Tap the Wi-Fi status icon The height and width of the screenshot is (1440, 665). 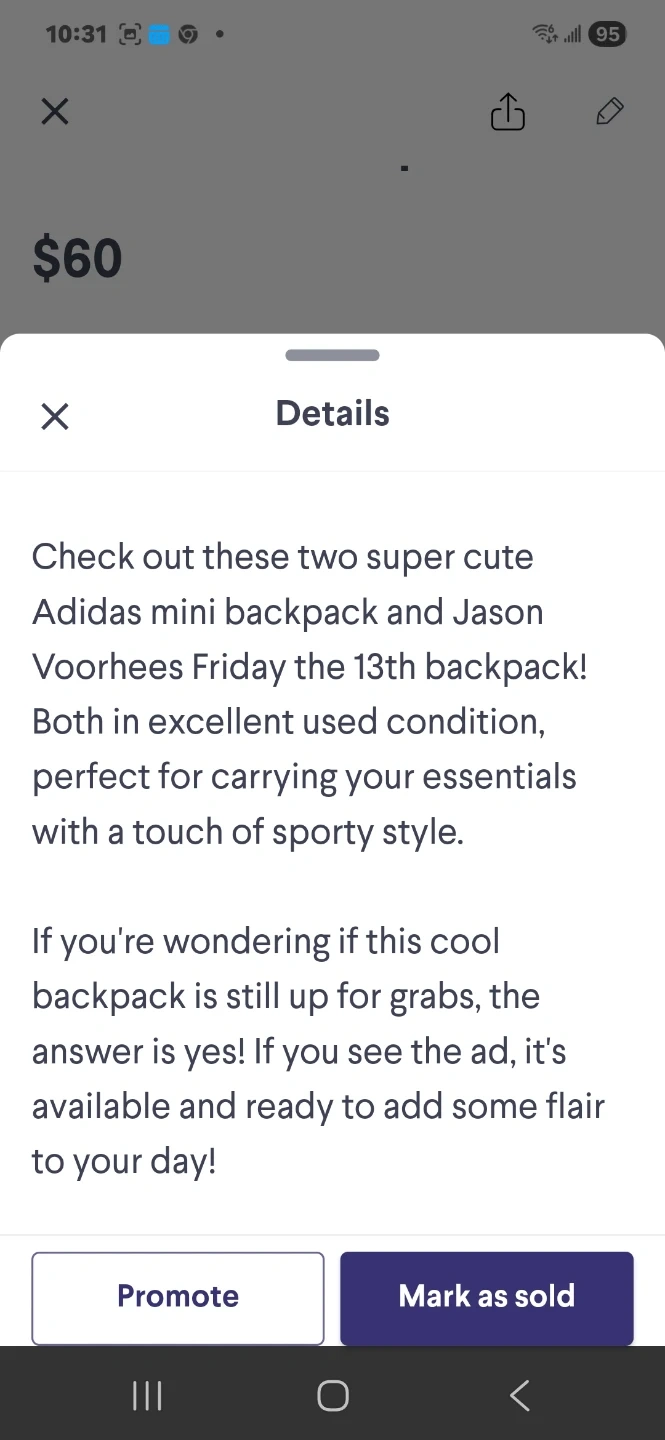click(545, 34)
